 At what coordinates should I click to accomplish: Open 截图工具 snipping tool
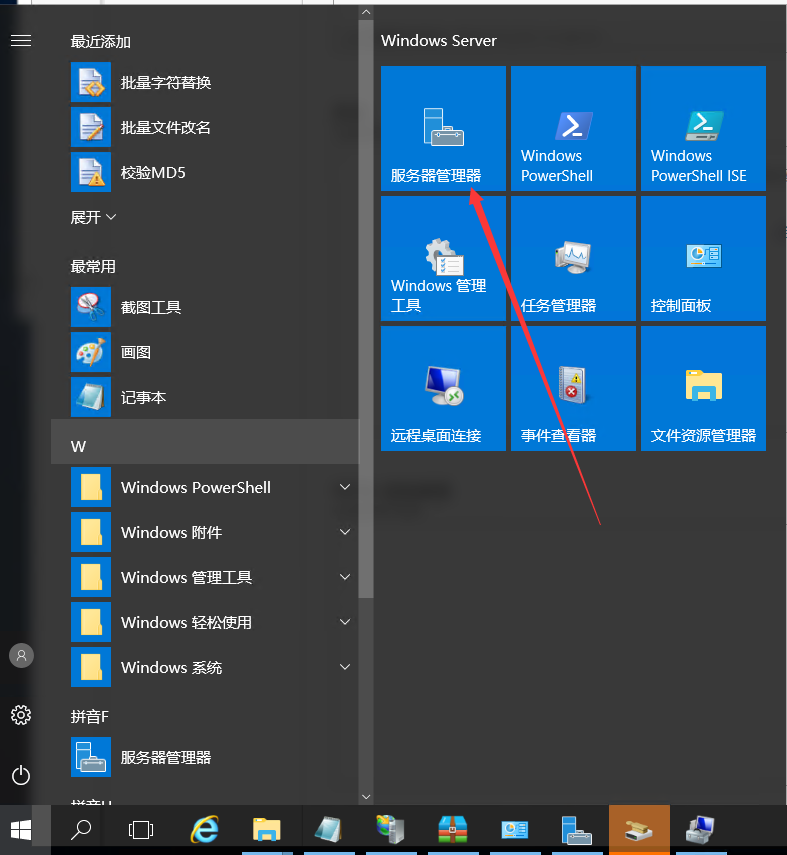[205, 307]
